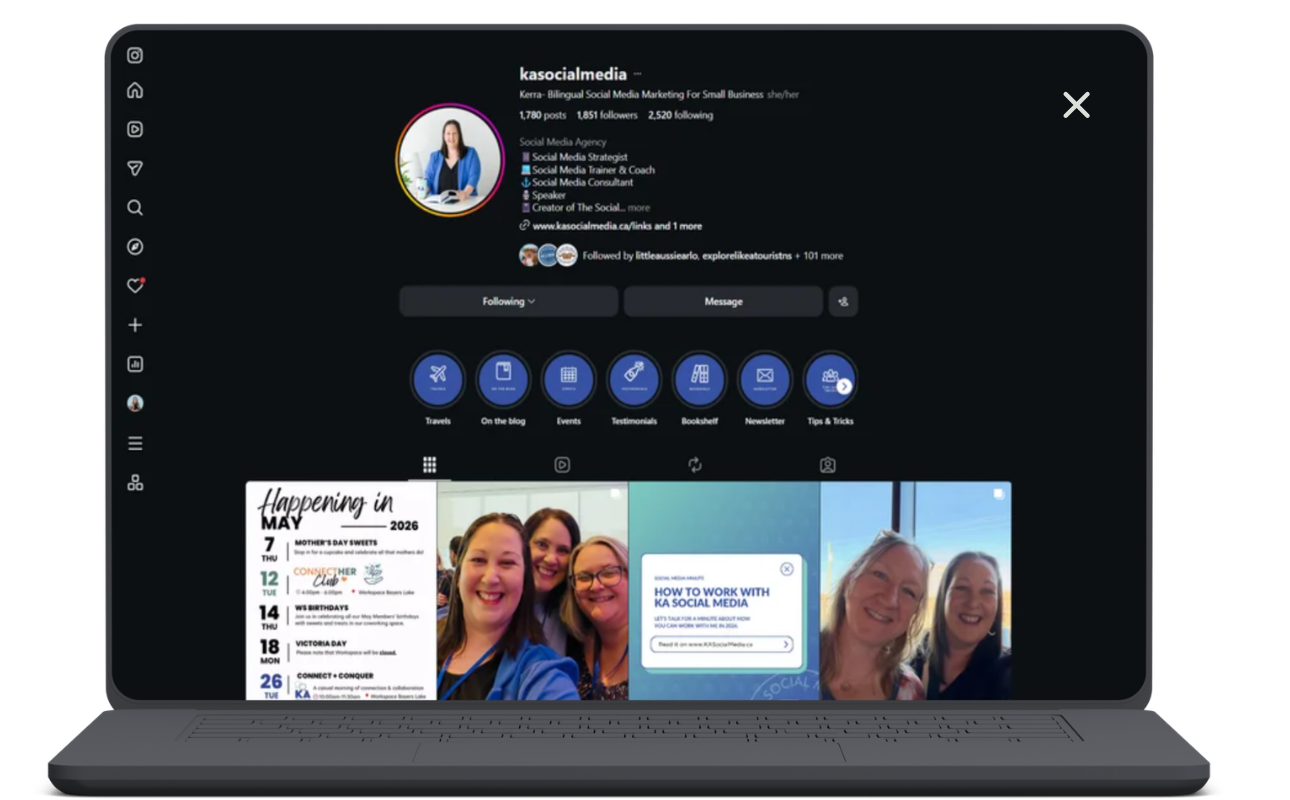The width and height of the screenshot is (1290, 800).
Task: Expand the bio with the more link
Action: [x=639, y=208]
